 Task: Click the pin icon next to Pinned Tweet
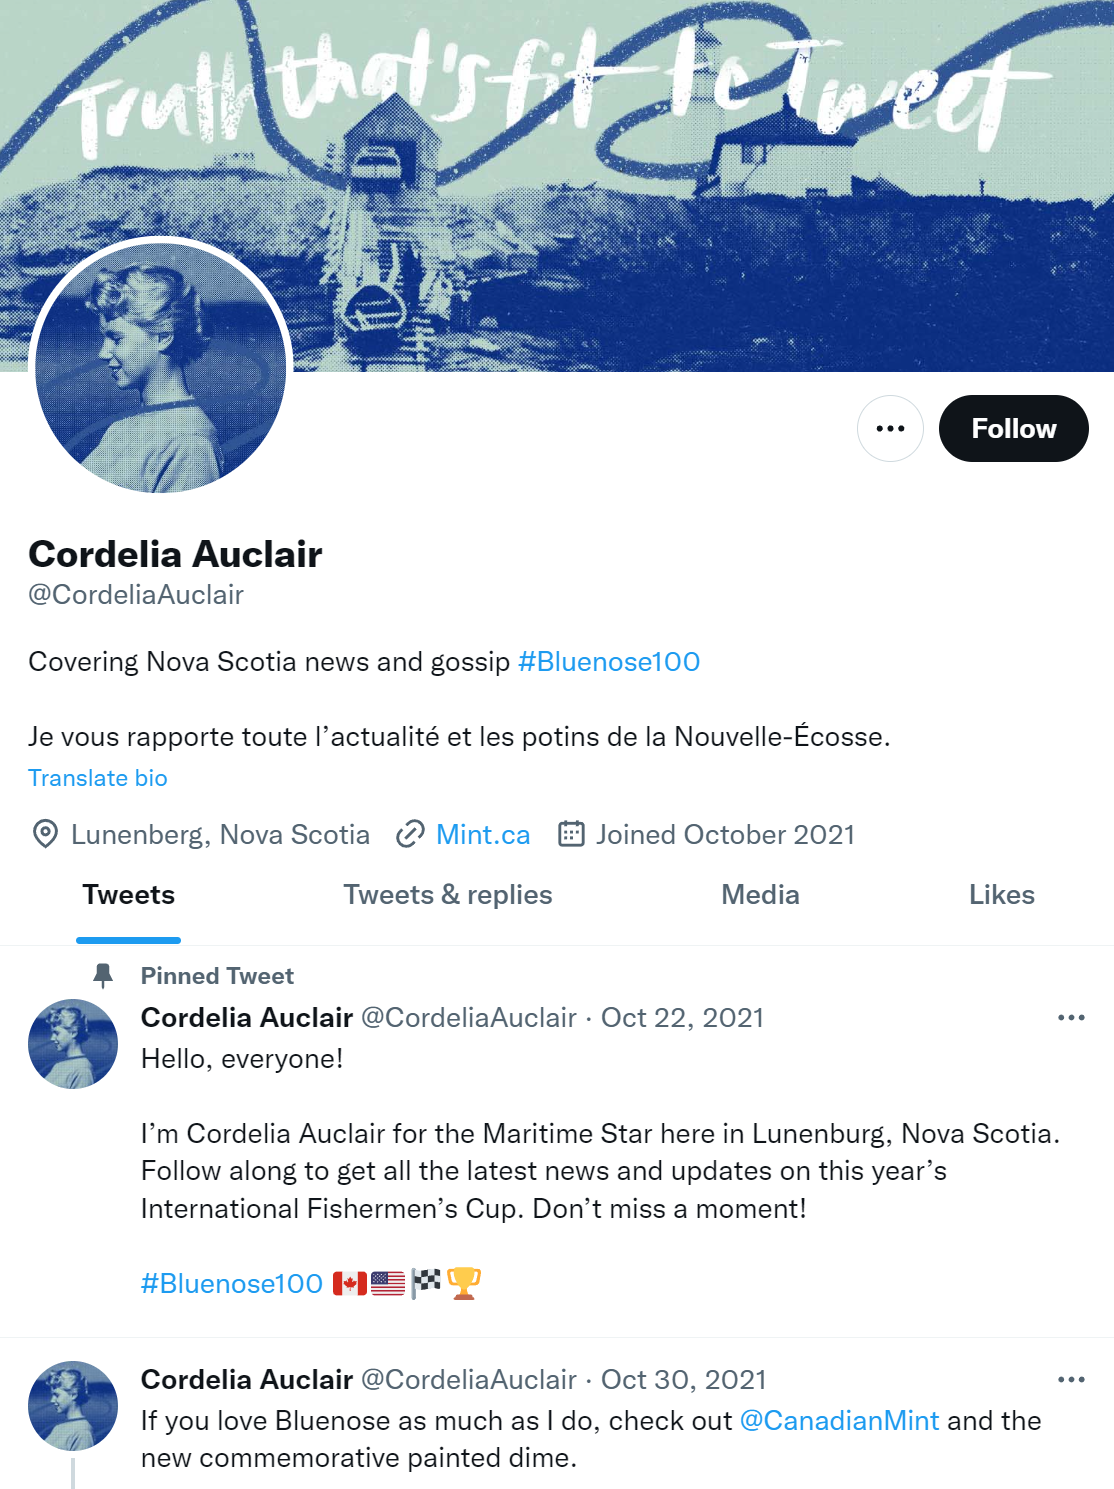click(x=103, y=975)
